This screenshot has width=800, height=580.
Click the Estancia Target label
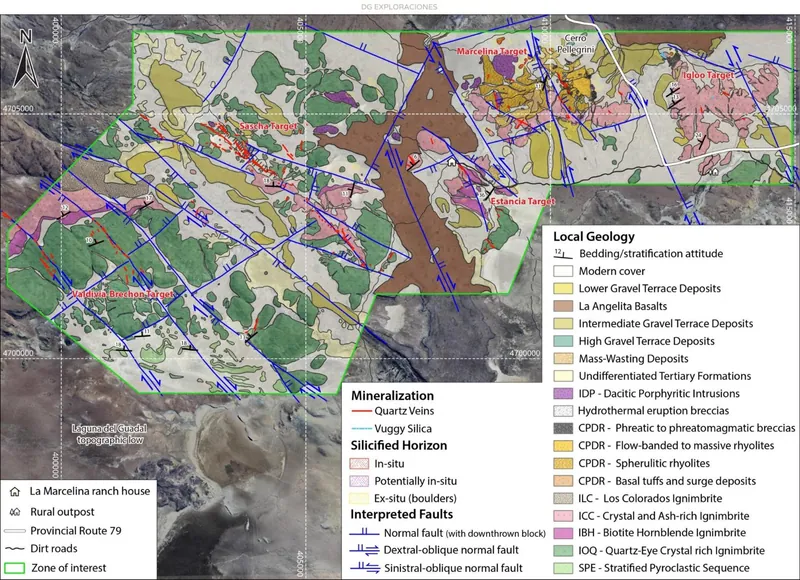[x=522, y=201]
